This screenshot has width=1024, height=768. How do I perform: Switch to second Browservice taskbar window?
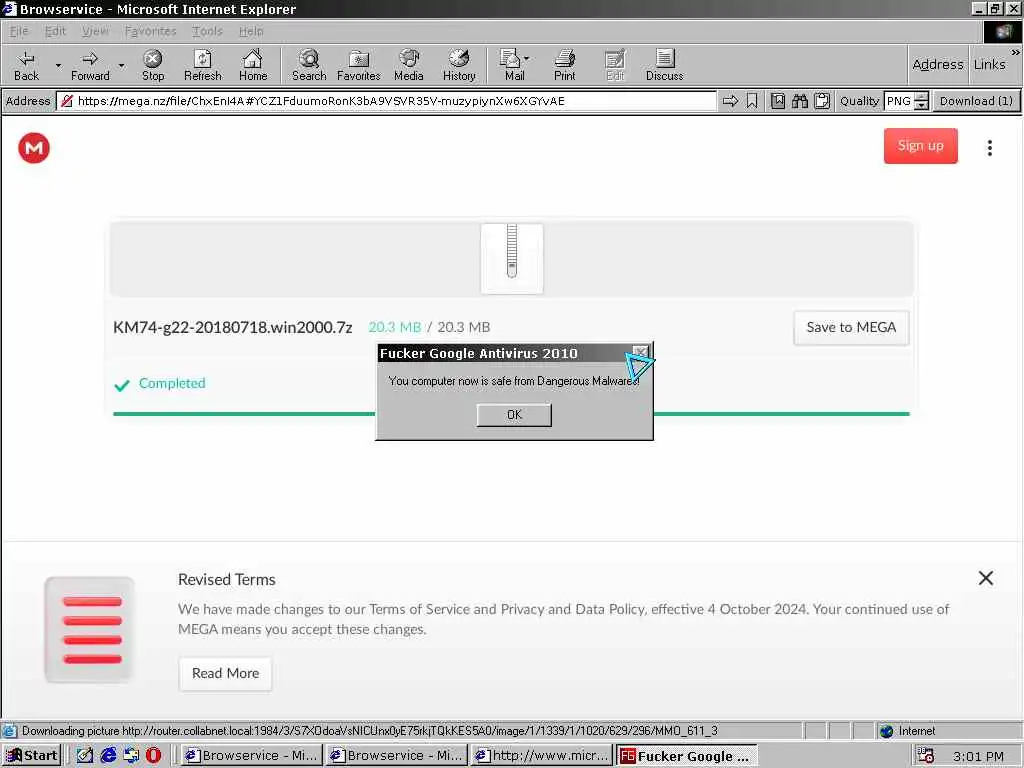pos(396,756)
